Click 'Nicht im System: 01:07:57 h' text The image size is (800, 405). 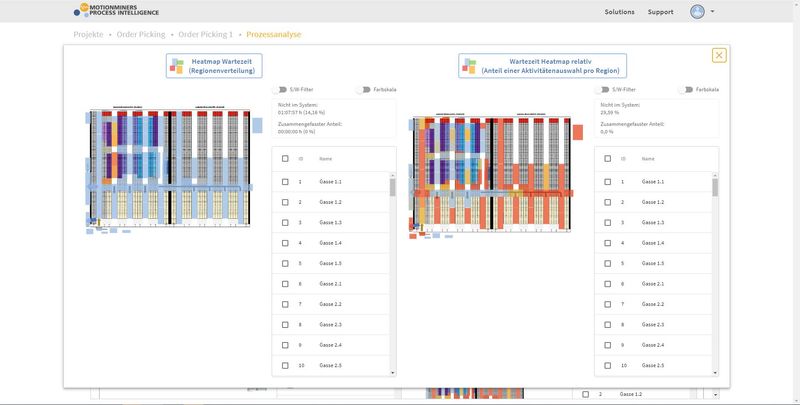(x=302, y=108)
